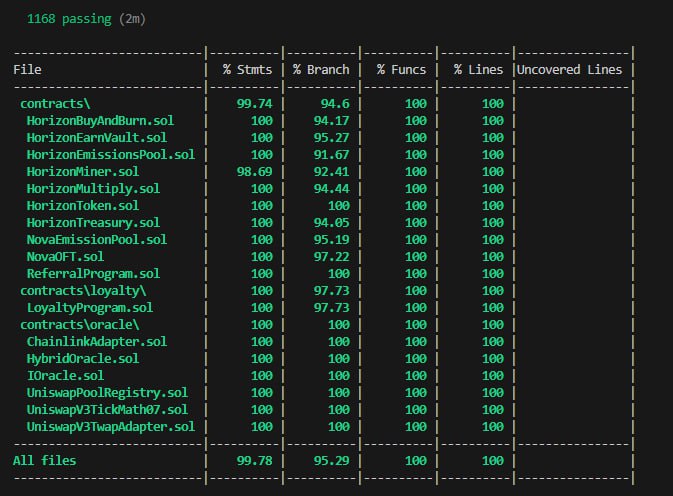Click the 94.17 branch value for HorizonBuyAndBurn.sol
Viewport: 673px width, 496px height.
[x=331, y=121]
